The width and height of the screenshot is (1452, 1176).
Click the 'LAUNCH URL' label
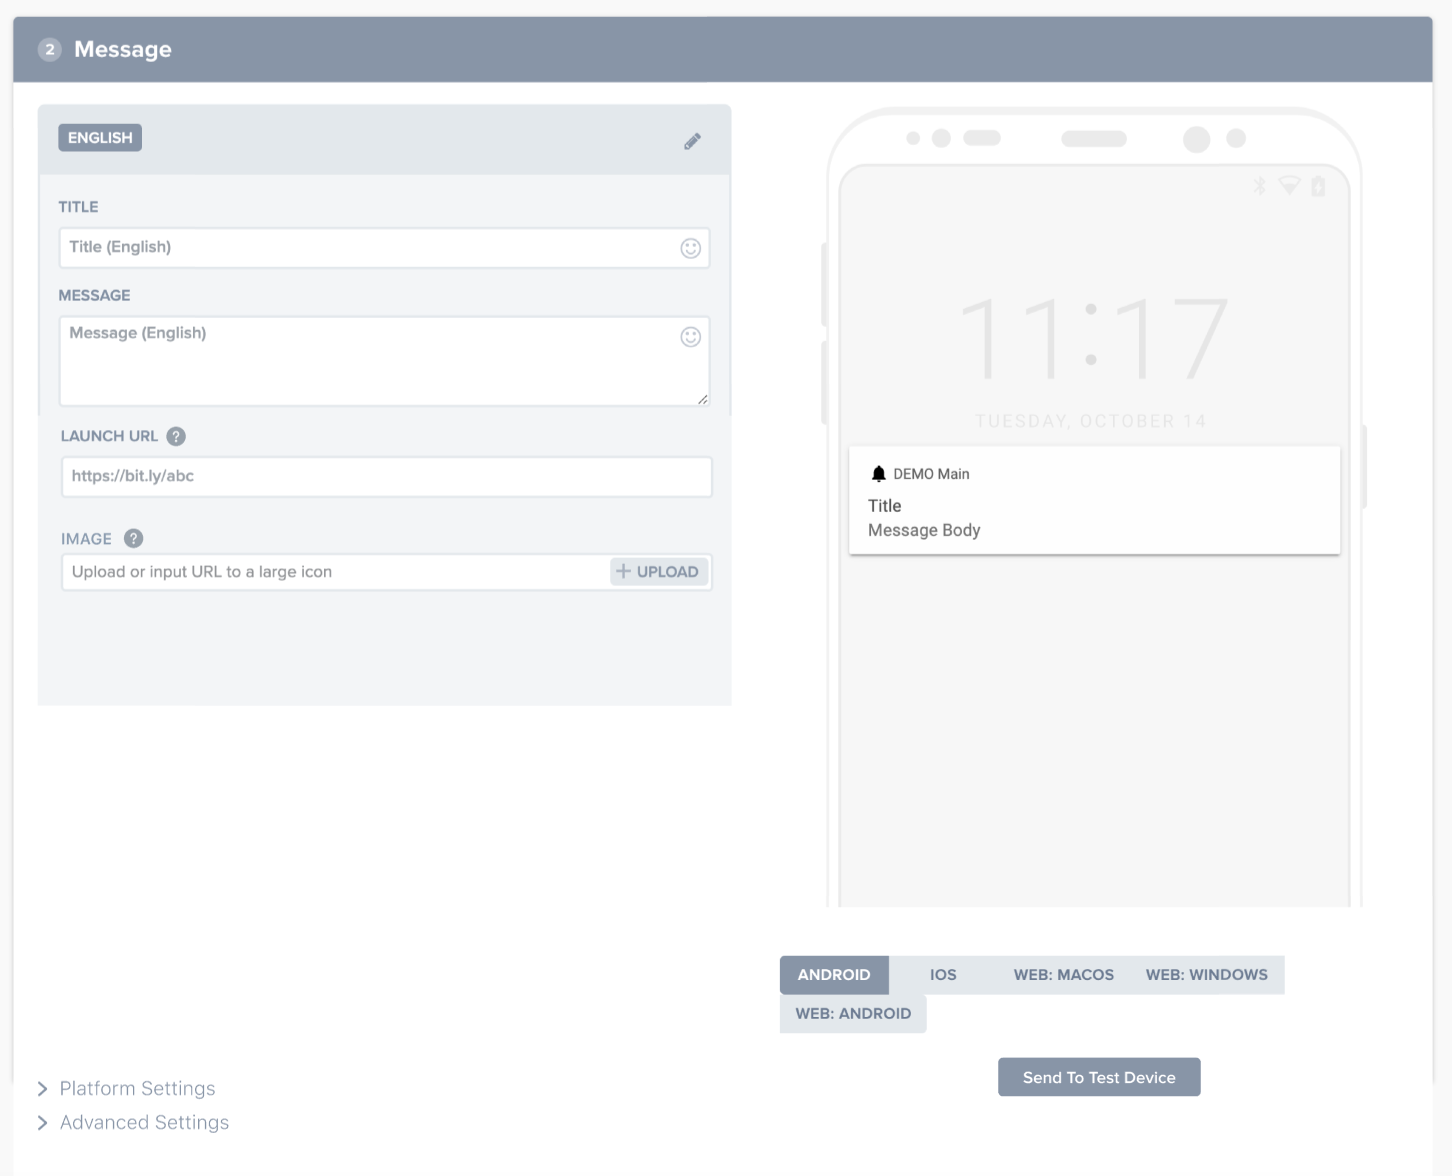109,436
